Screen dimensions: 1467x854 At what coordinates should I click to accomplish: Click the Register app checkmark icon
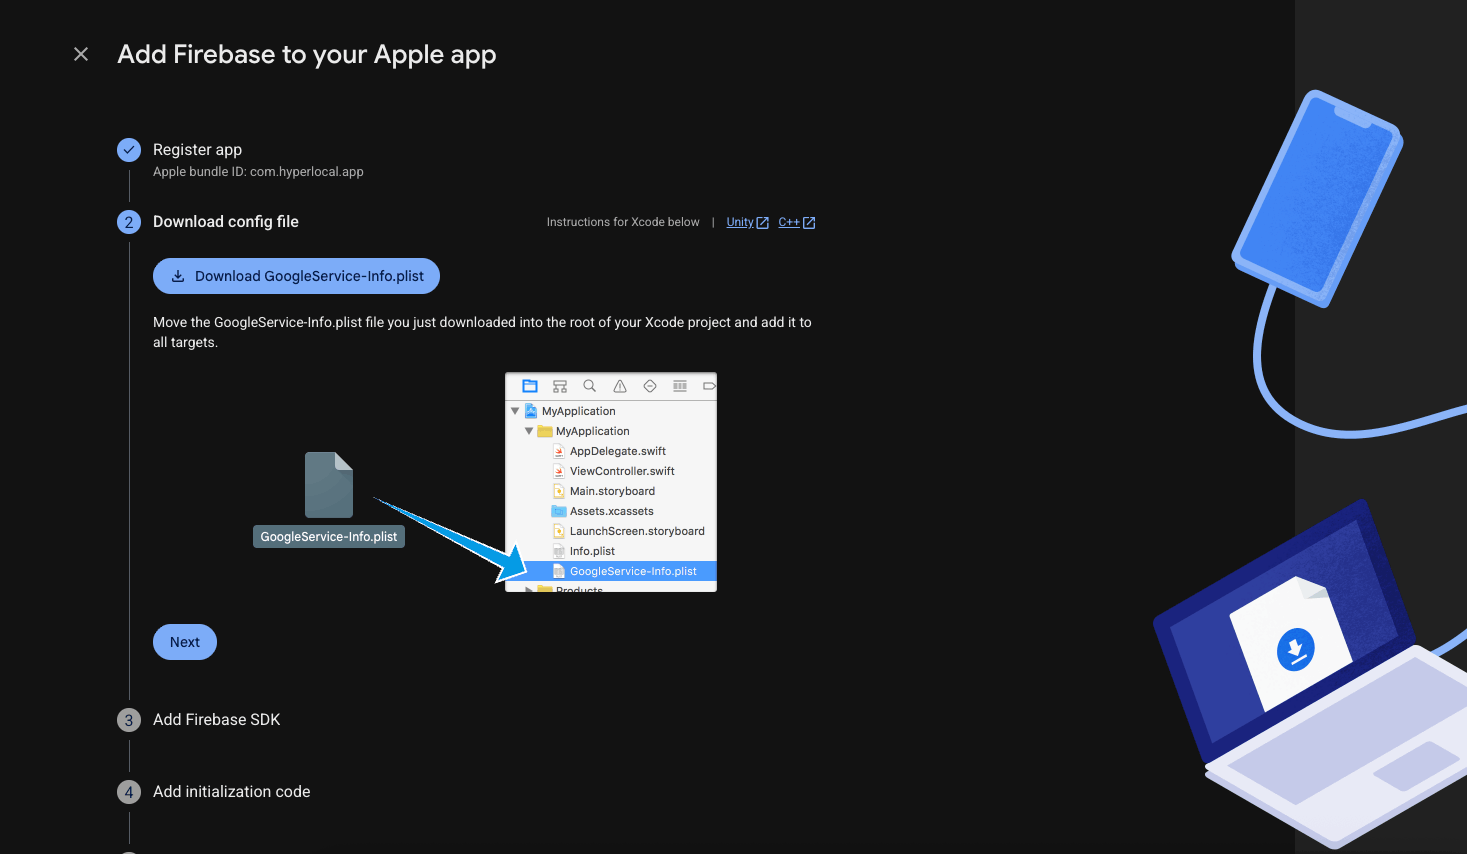tap(129, 150)
